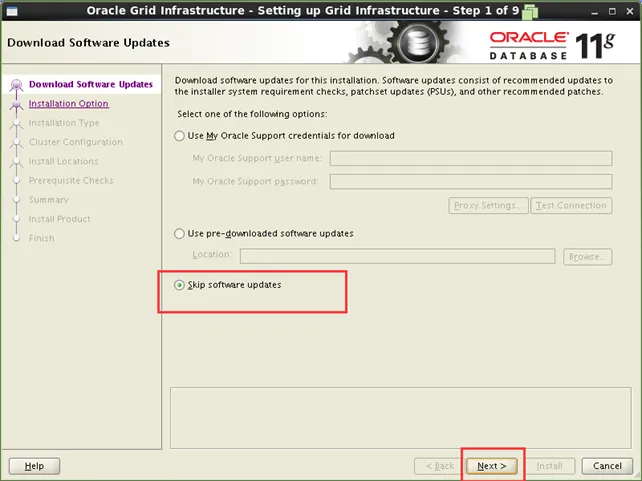
Task: Click the green stacked windows icon in title bar
Action: point(530,11)
